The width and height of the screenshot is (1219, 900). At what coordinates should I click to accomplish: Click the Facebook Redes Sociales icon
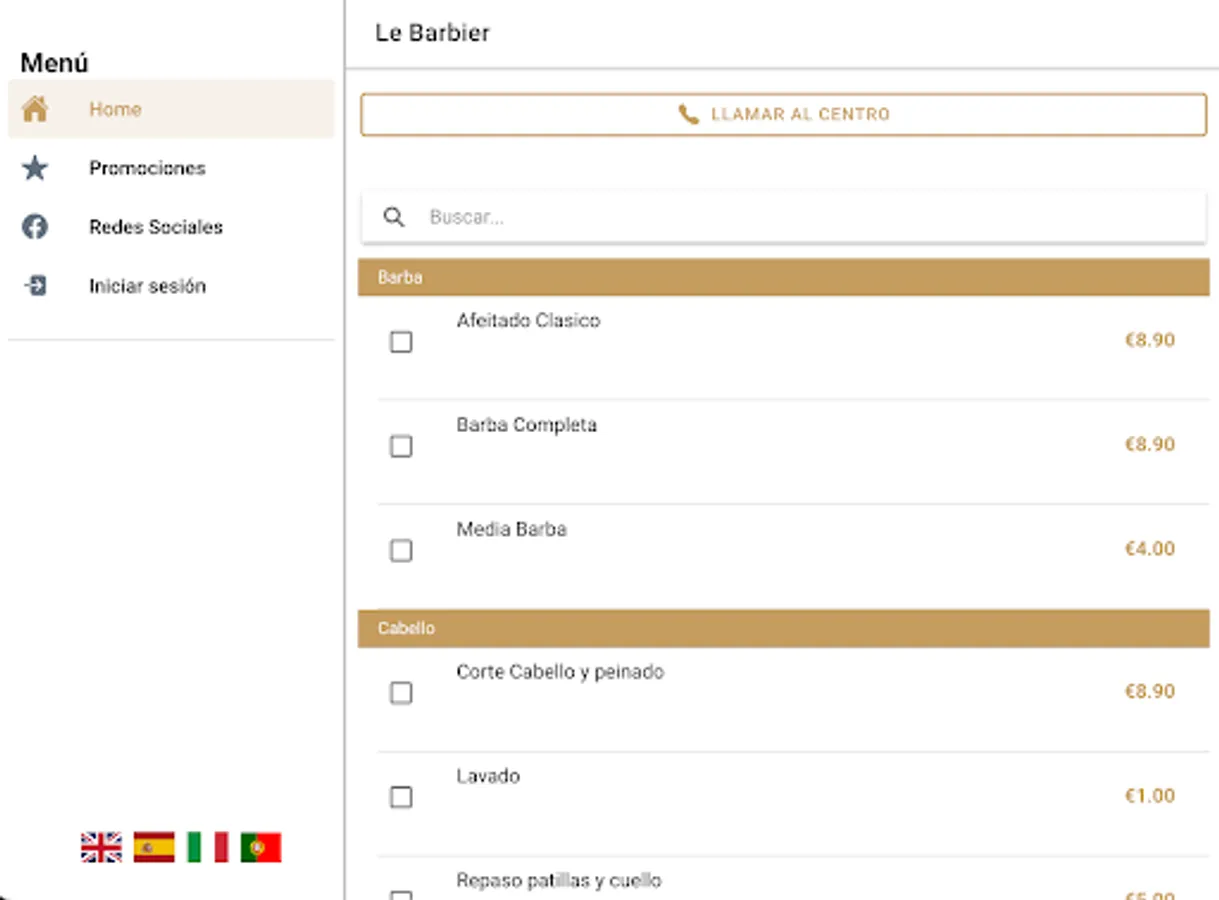click(x=35, y=227)
